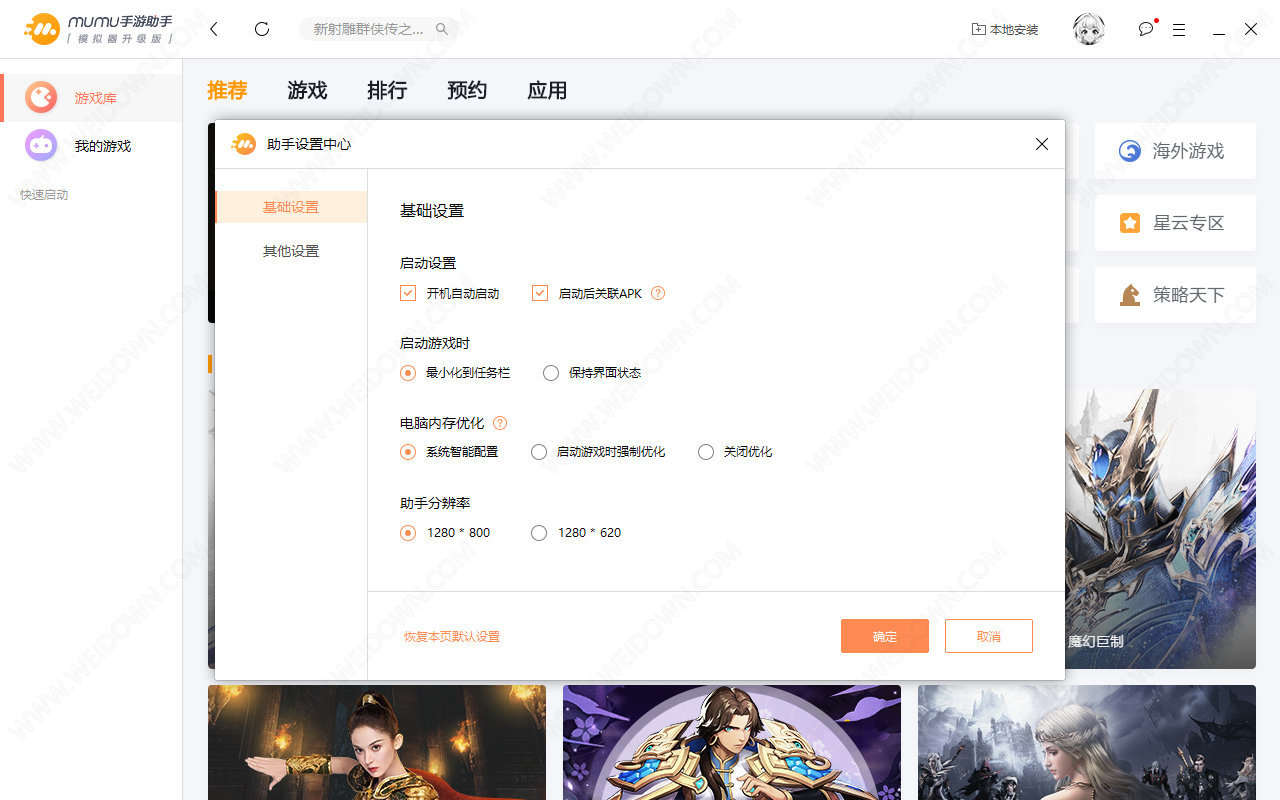This screenshot has height=800, width=1280.
Task: Click the MuMu logo in title bar
Action: tap(100, 29)
